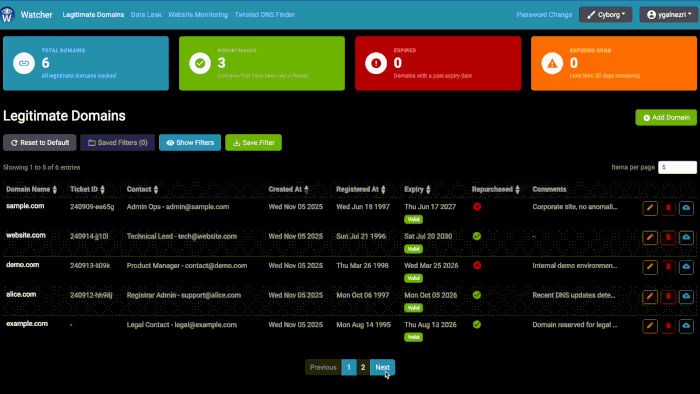Click demo.com not-repurchased red status icon
Viewport: 700px width, 394px height.
(477, 265)
